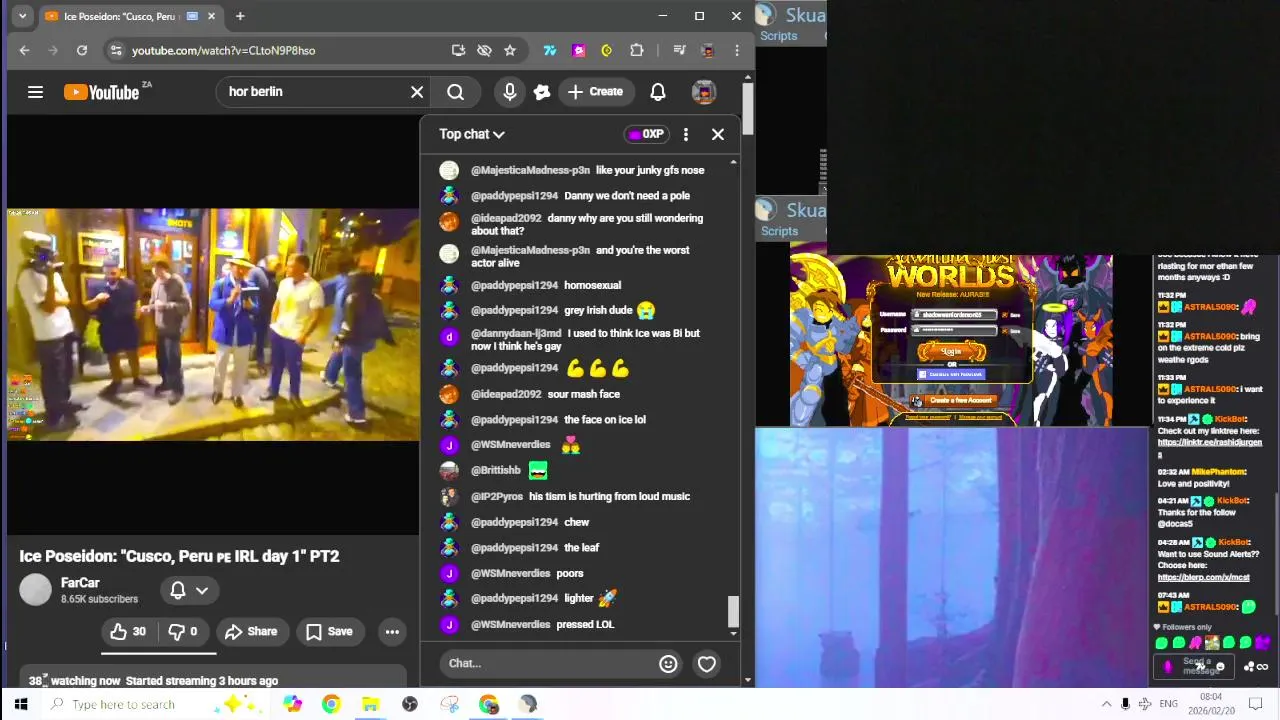Screen dimensions: 1280x720
Task: Bookmark this page with the star icon
Action: point(510,50)
